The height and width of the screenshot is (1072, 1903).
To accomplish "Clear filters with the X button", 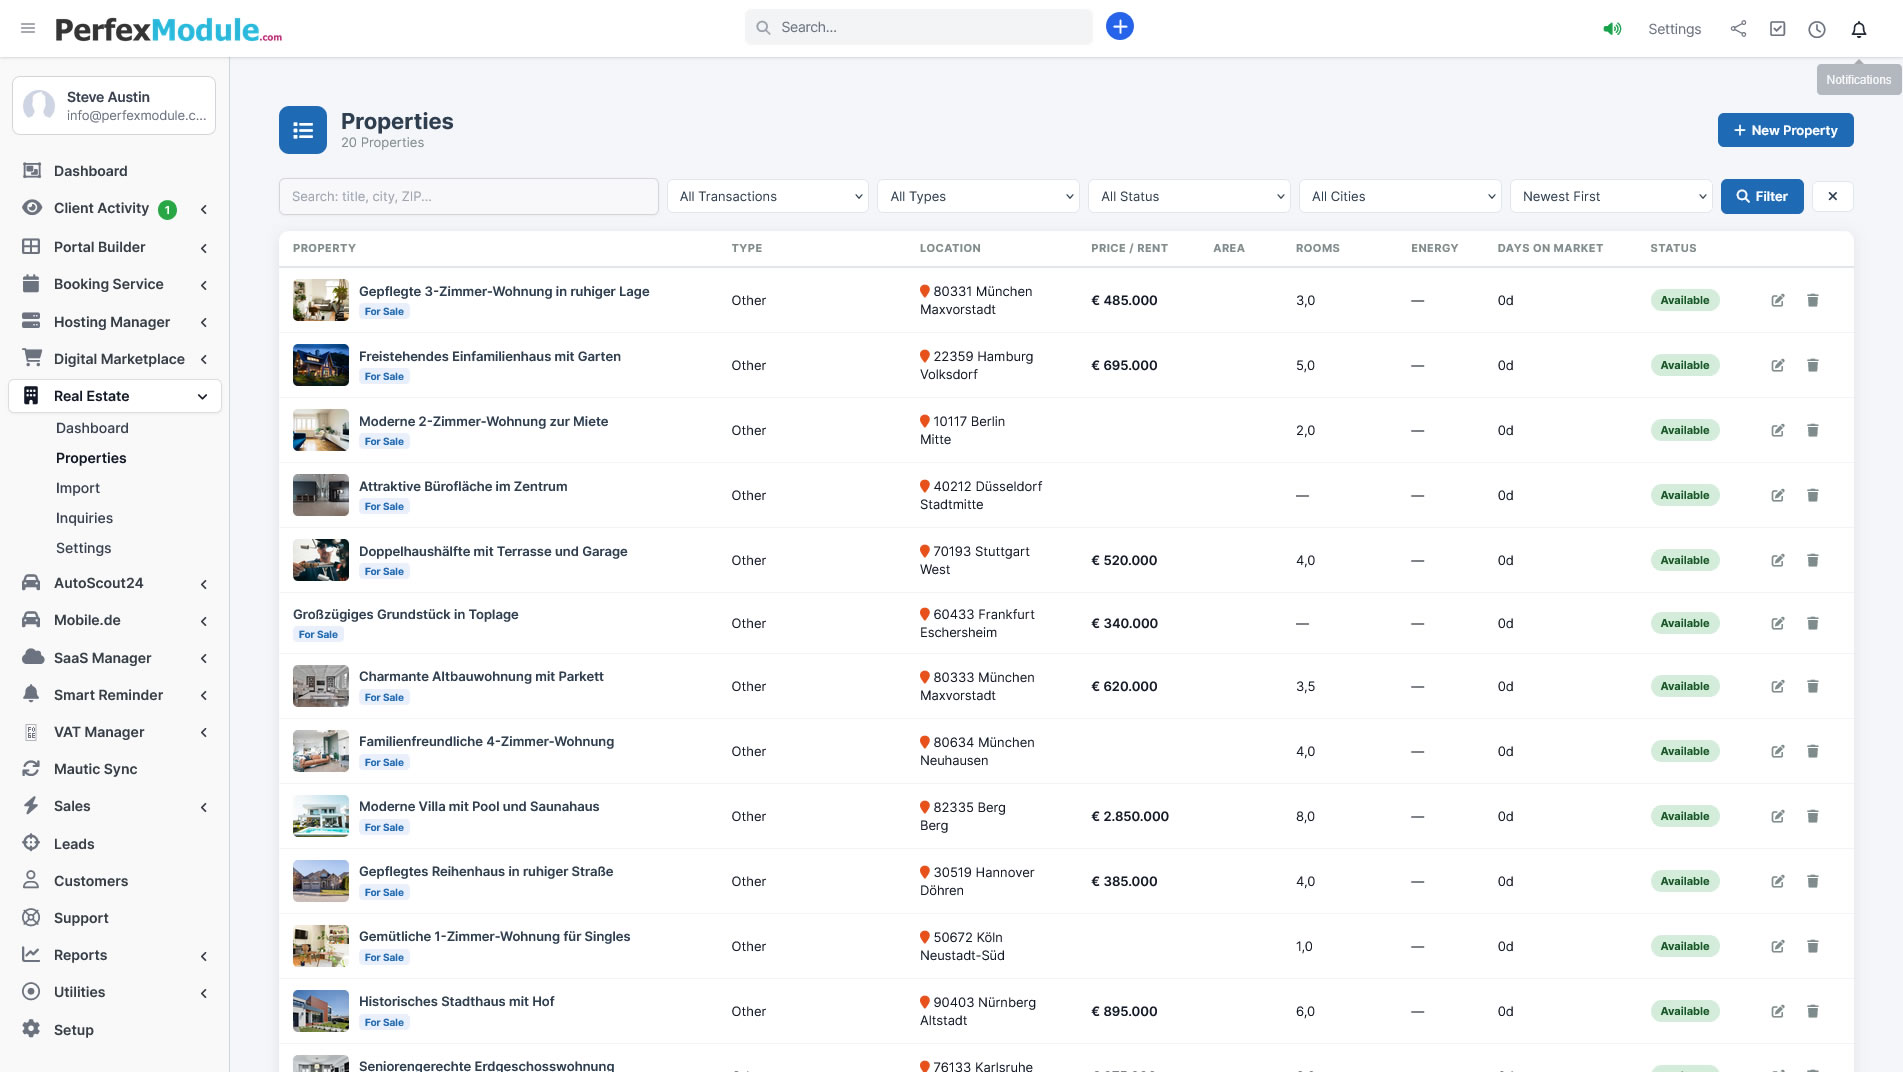I will click(1832, 197).
